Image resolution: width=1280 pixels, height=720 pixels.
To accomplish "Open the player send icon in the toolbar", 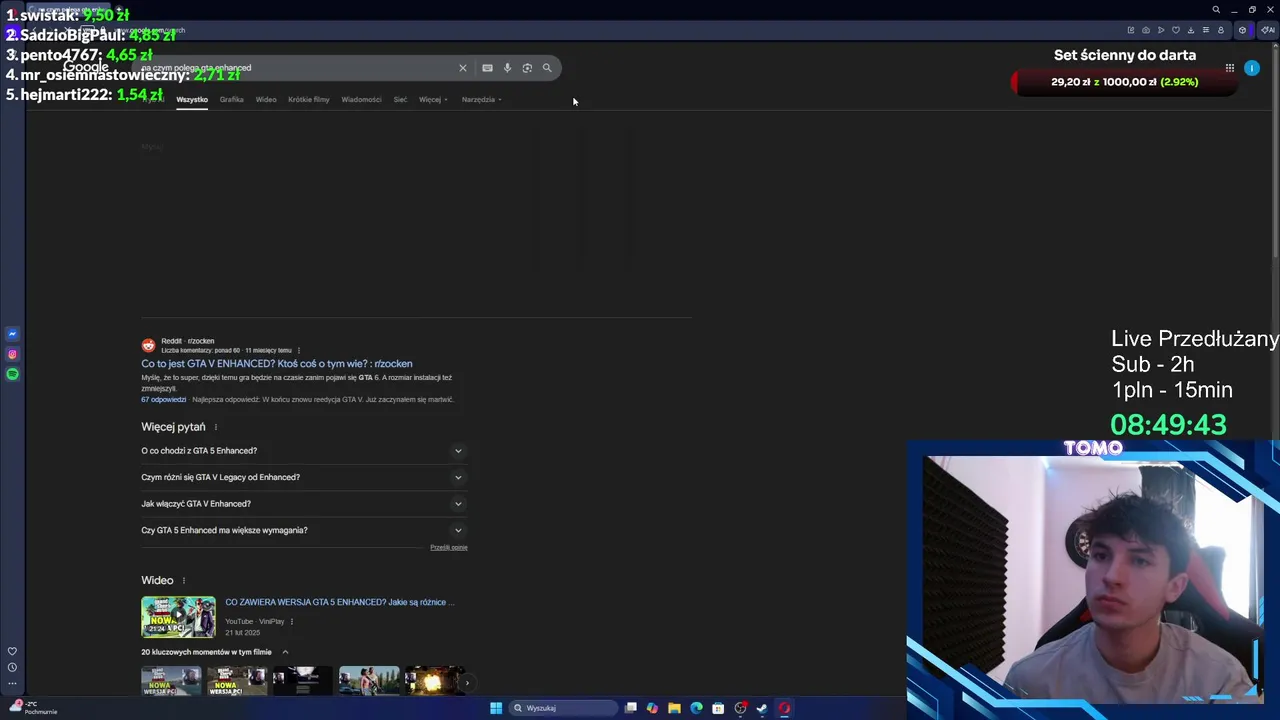I will (x=1161, y=30).
